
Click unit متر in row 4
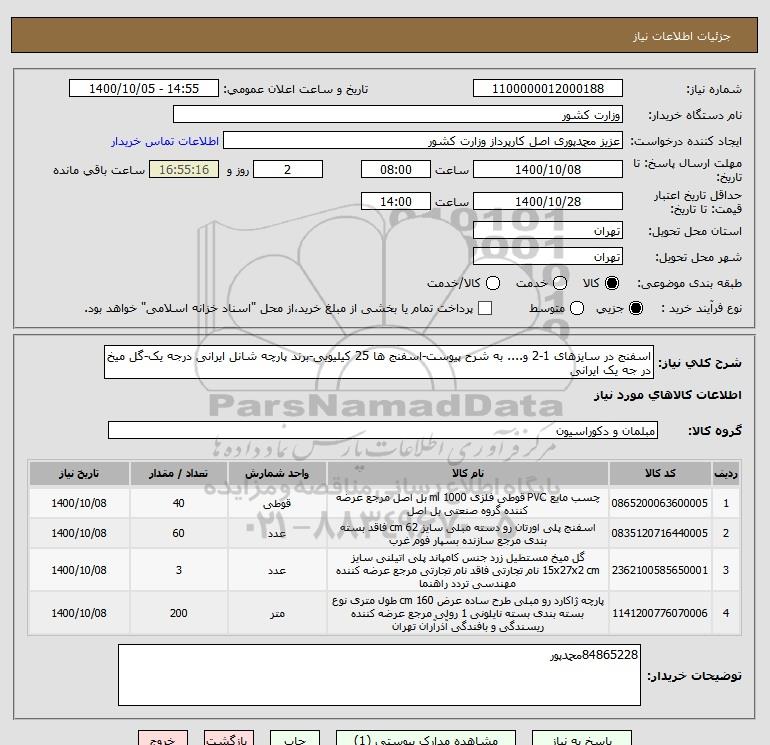point(277,614)
